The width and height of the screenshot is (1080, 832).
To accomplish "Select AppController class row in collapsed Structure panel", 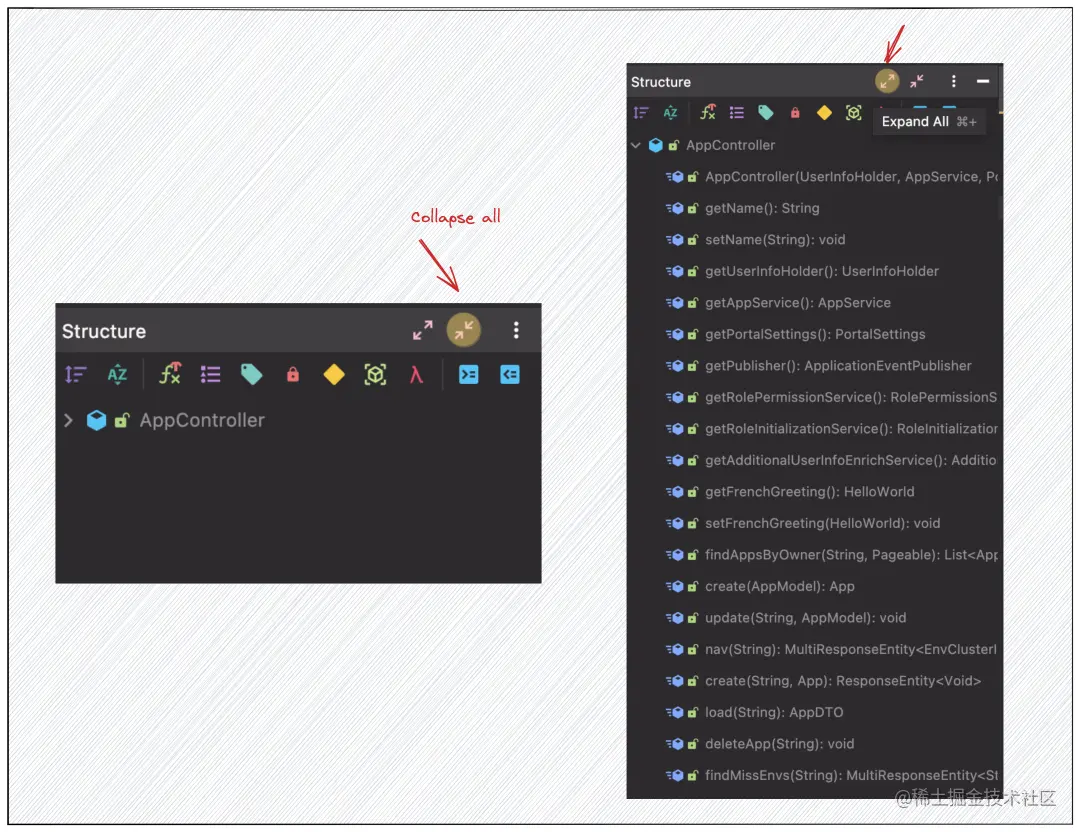I will click(298, 420).
